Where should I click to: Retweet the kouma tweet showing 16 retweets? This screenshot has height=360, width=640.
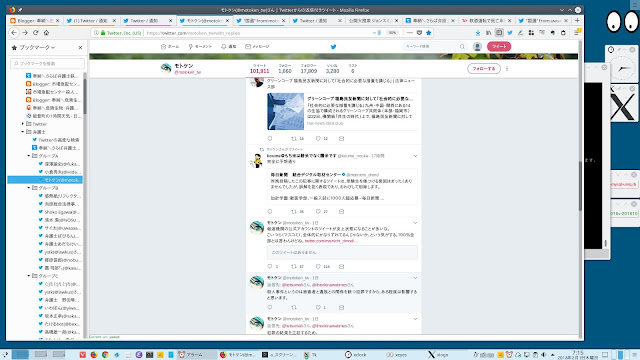click(x=294, y=211)
